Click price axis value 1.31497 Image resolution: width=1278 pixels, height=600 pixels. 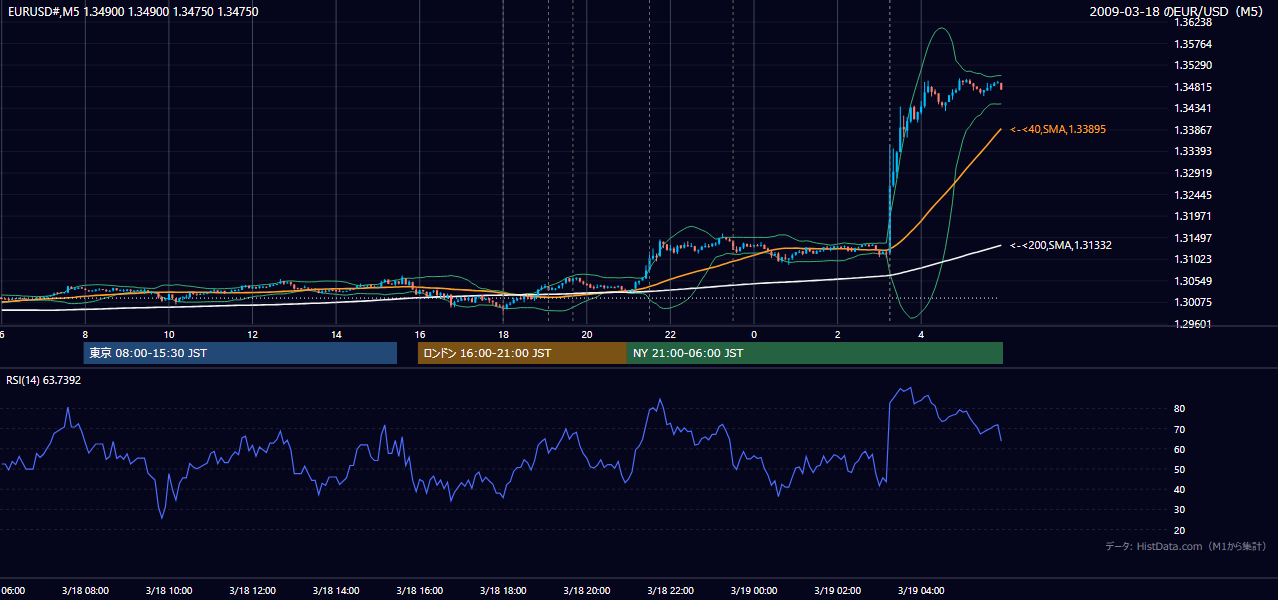(1194, 238)
